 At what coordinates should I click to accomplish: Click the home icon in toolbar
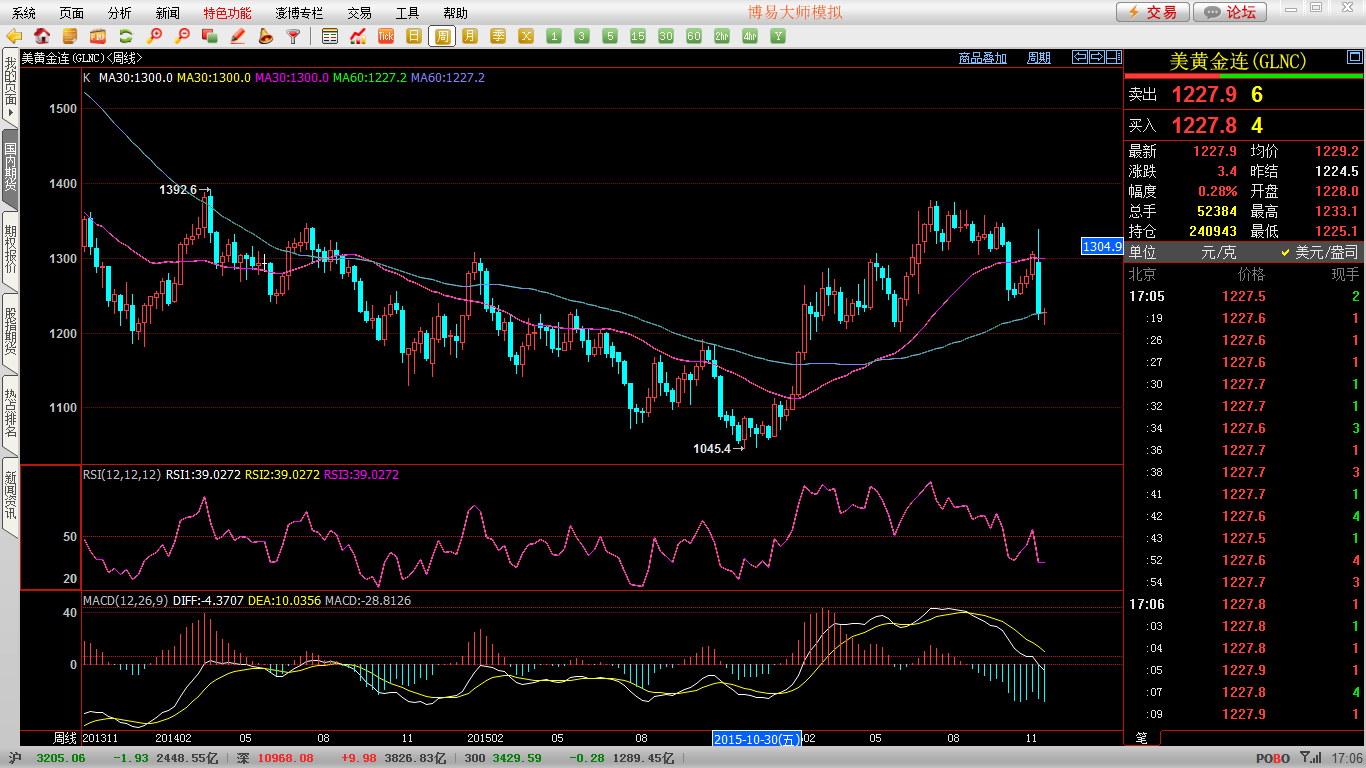(42, 36)
